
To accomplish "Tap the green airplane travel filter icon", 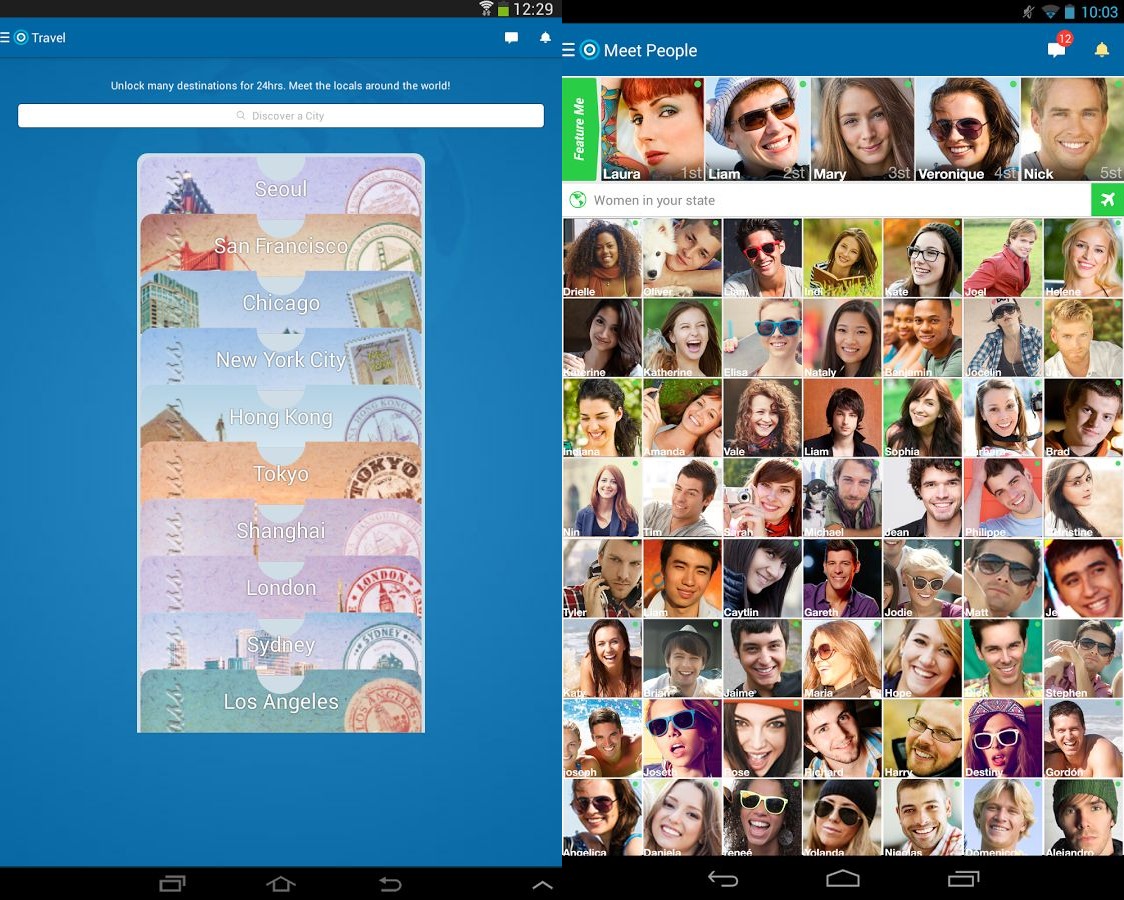I will click(x=1107, y=199).
